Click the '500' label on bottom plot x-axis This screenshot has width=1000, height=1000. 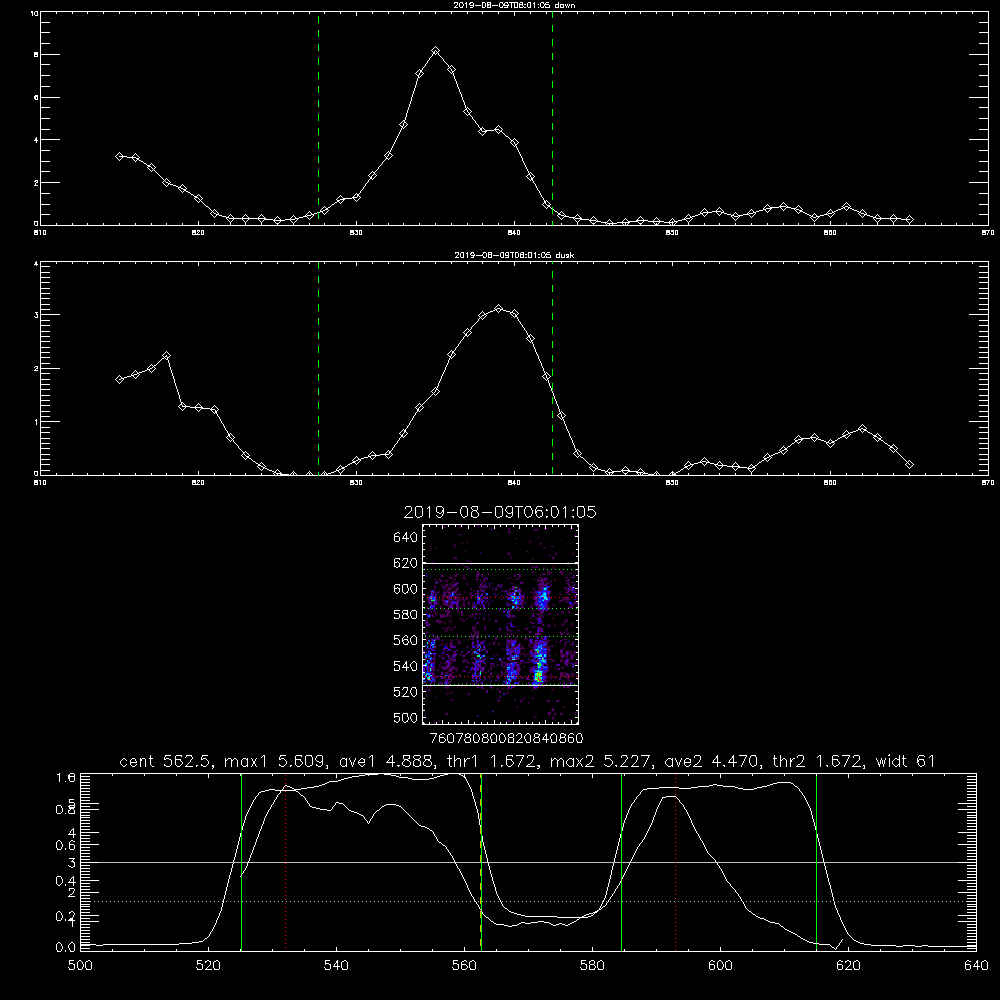(80, 966)
